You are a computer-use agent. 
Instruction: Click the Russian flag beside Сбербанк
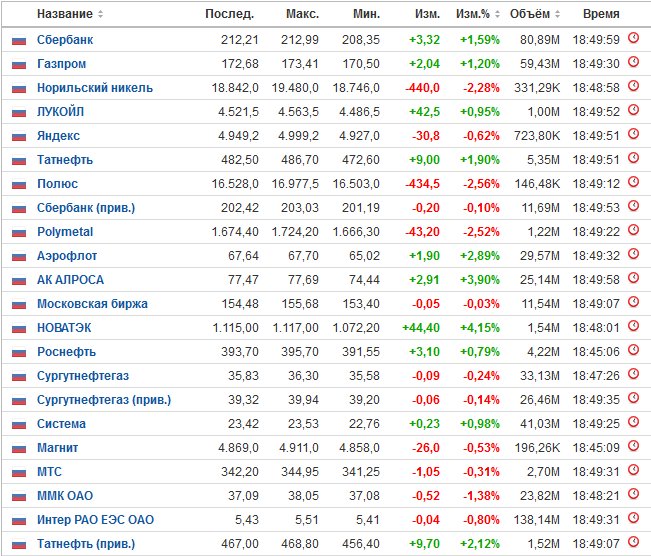pos(19,41)
